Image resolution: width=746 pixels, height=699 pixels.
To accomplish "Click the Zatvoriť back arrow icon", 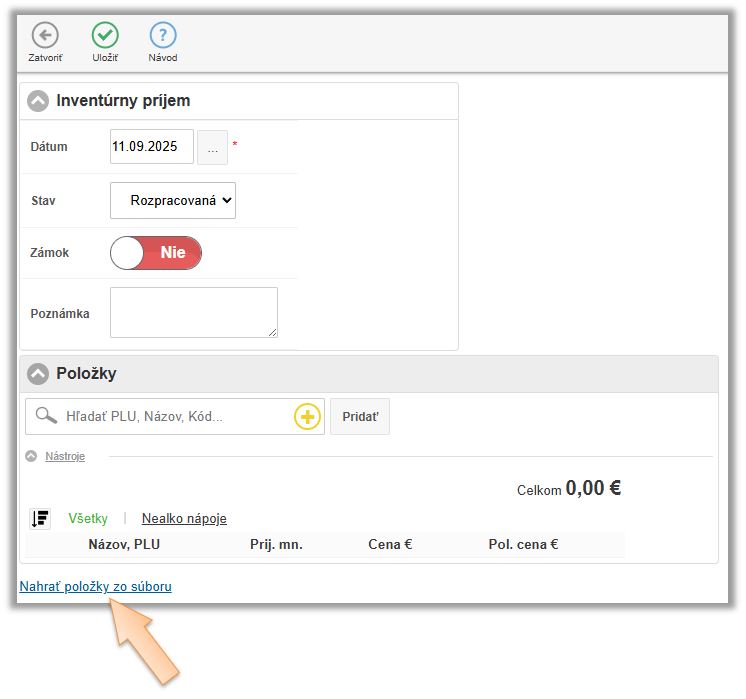I will (x=45, y=36).
